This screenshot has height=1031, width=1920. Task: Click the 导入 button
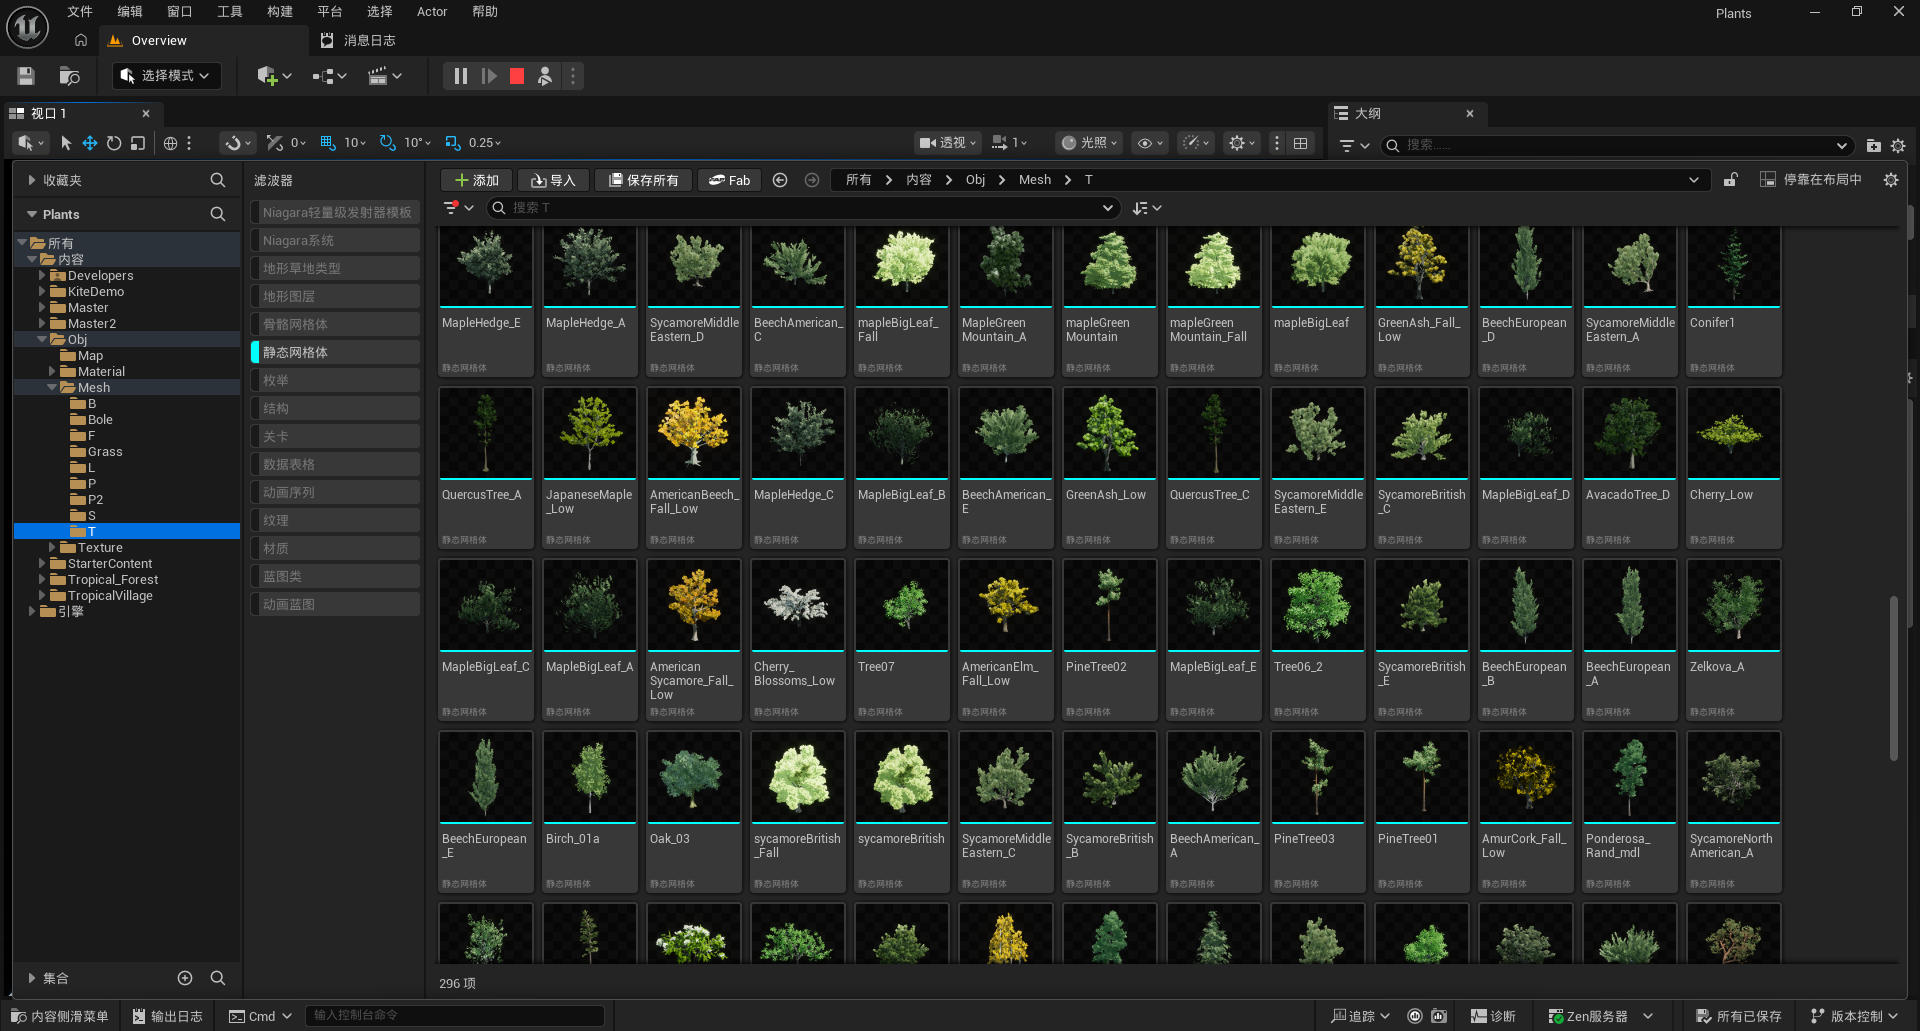point(553,180)
